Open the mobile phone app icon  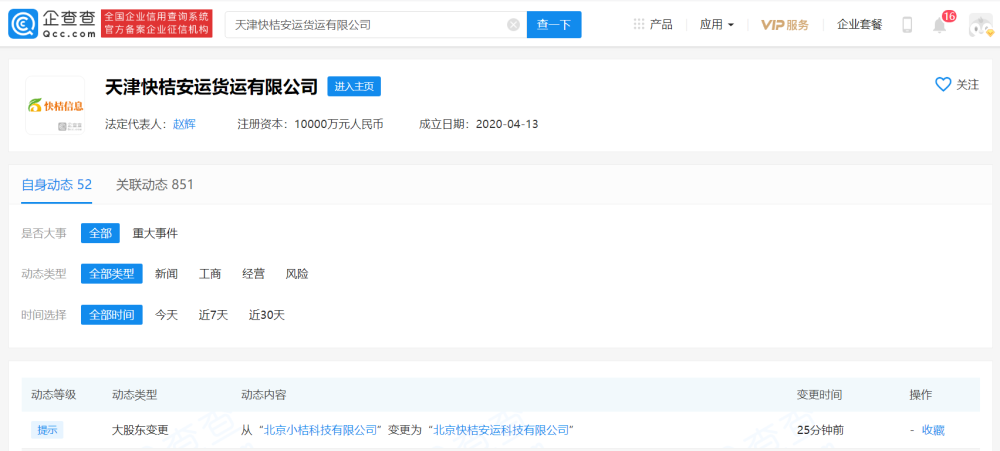pos(907,25)
